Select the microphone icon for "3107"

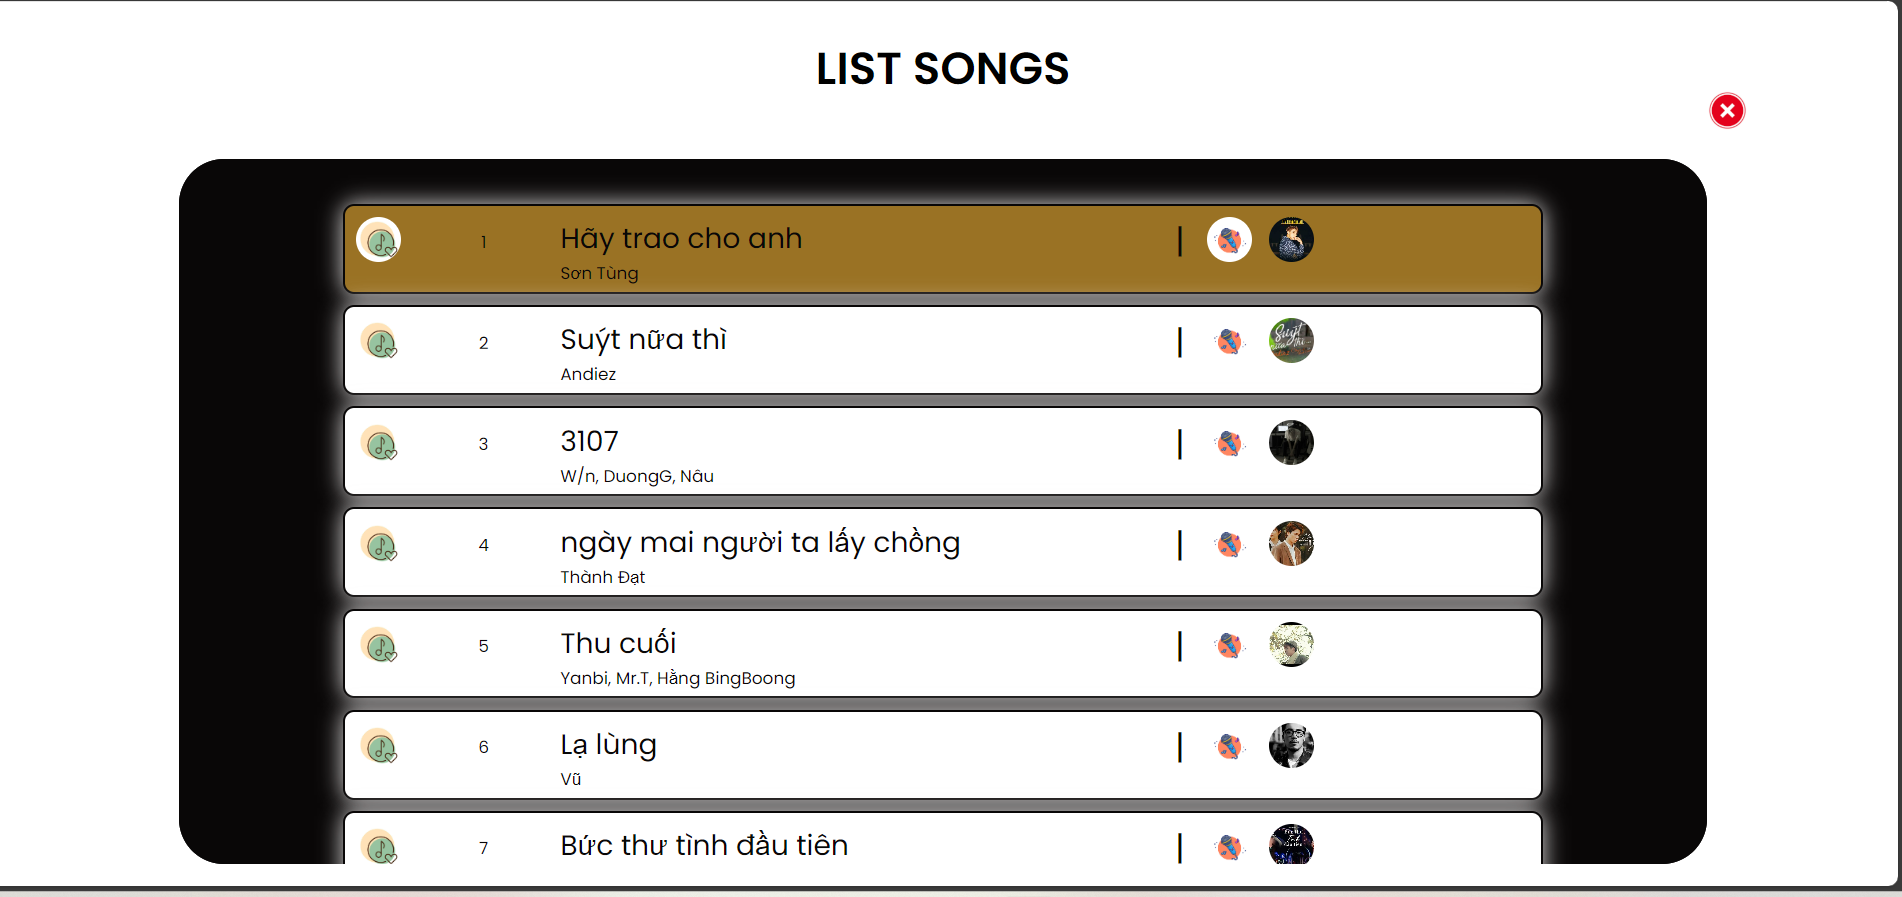(x=1230, y=443)
